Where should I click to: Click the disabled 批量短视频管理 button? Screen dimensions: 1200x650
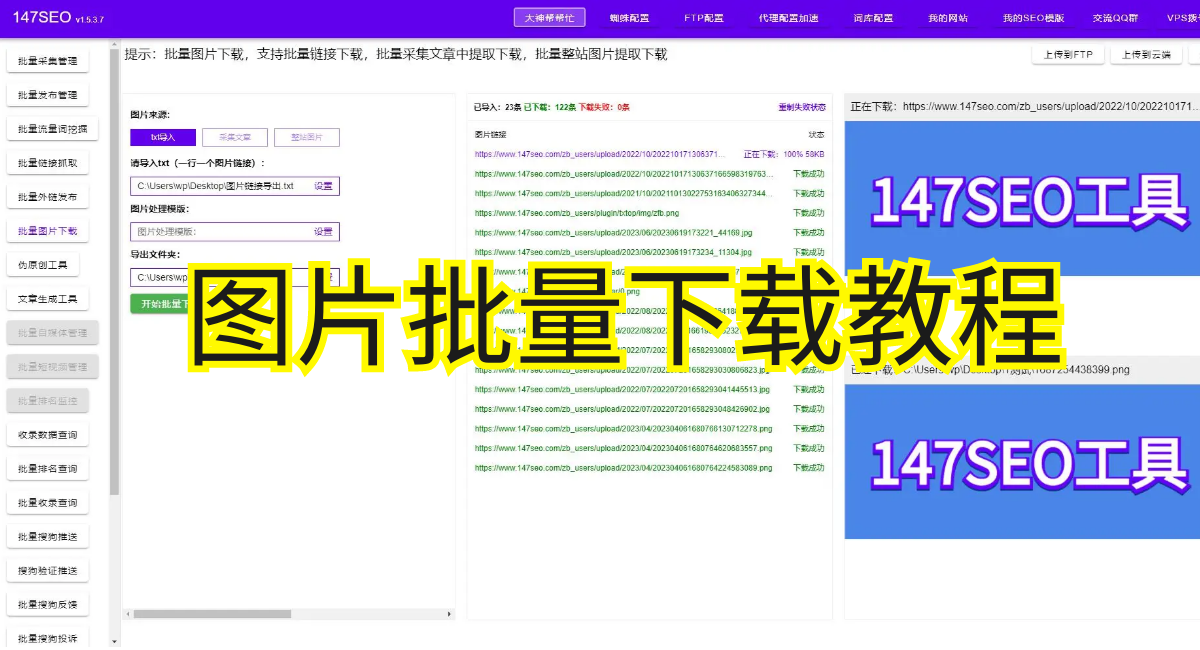pos(52,367)
